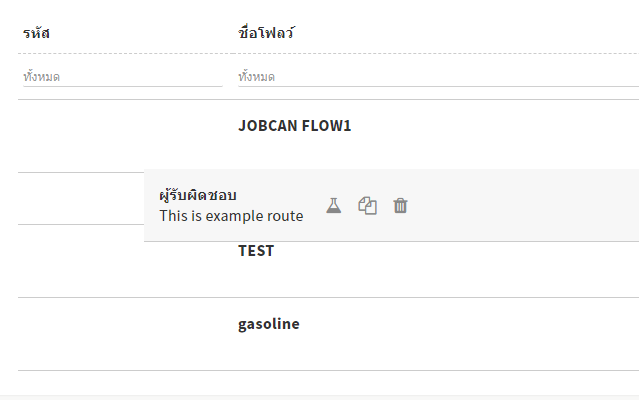Image resolution: width=639 pixels, height=400 pixels.
Task: Duplicate the ผู้รับผิดชอบ route with the copy icon
Action: (x=367, y=206)
